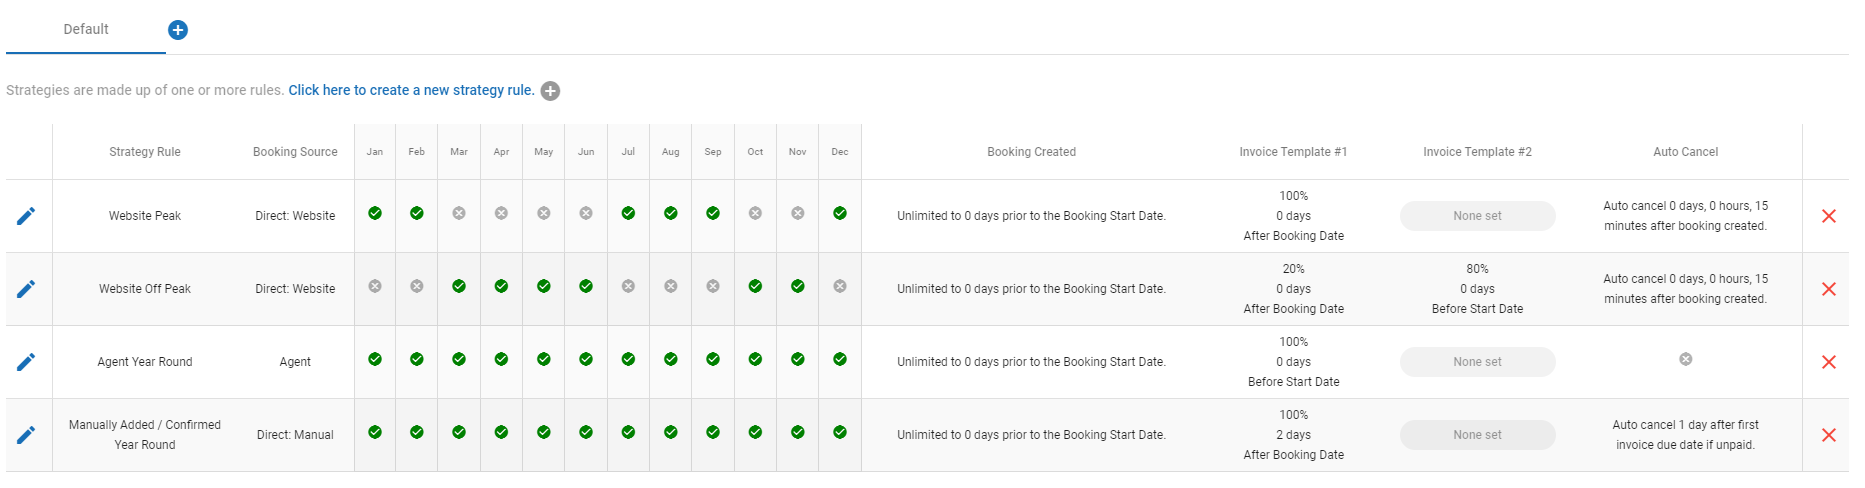
Task: Click here to create a new strategy rule link
Action: pyautogui.click(x=411, y=90)
